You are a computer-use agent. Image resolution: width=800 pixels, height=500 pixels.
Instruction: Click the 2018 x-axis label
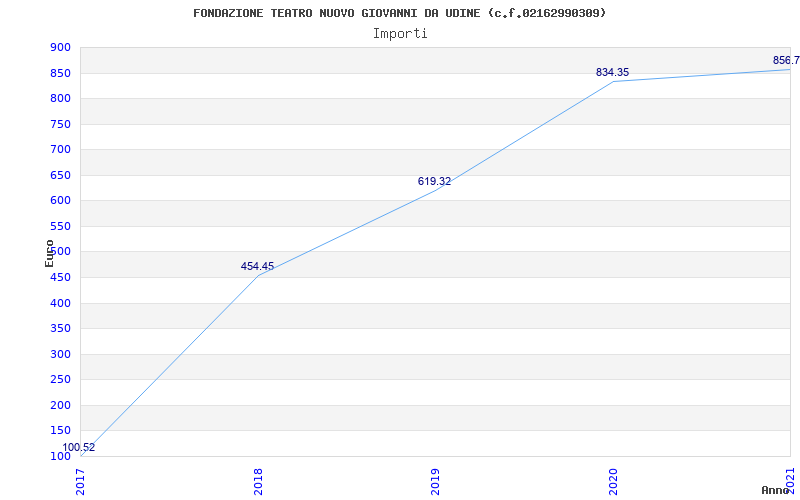258,482
